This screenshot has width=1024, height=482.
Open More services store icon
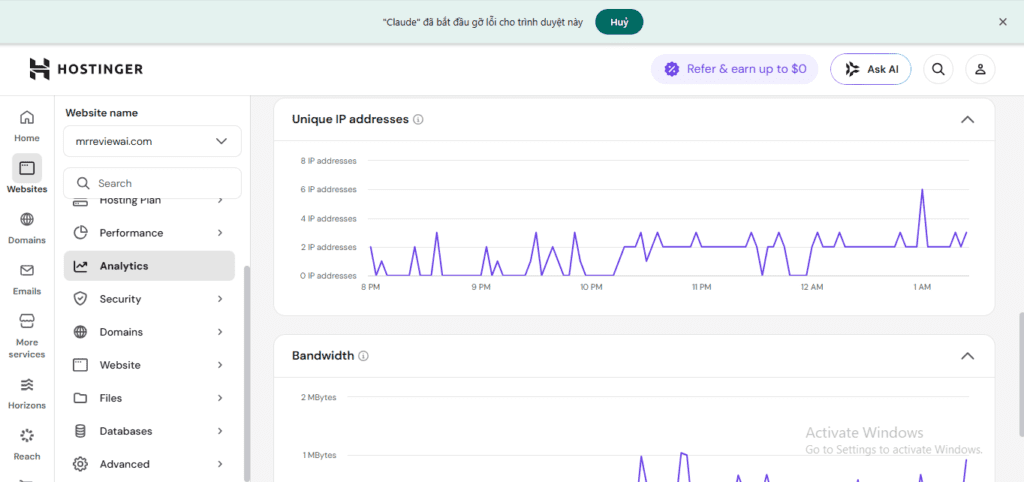coord(27,321)
